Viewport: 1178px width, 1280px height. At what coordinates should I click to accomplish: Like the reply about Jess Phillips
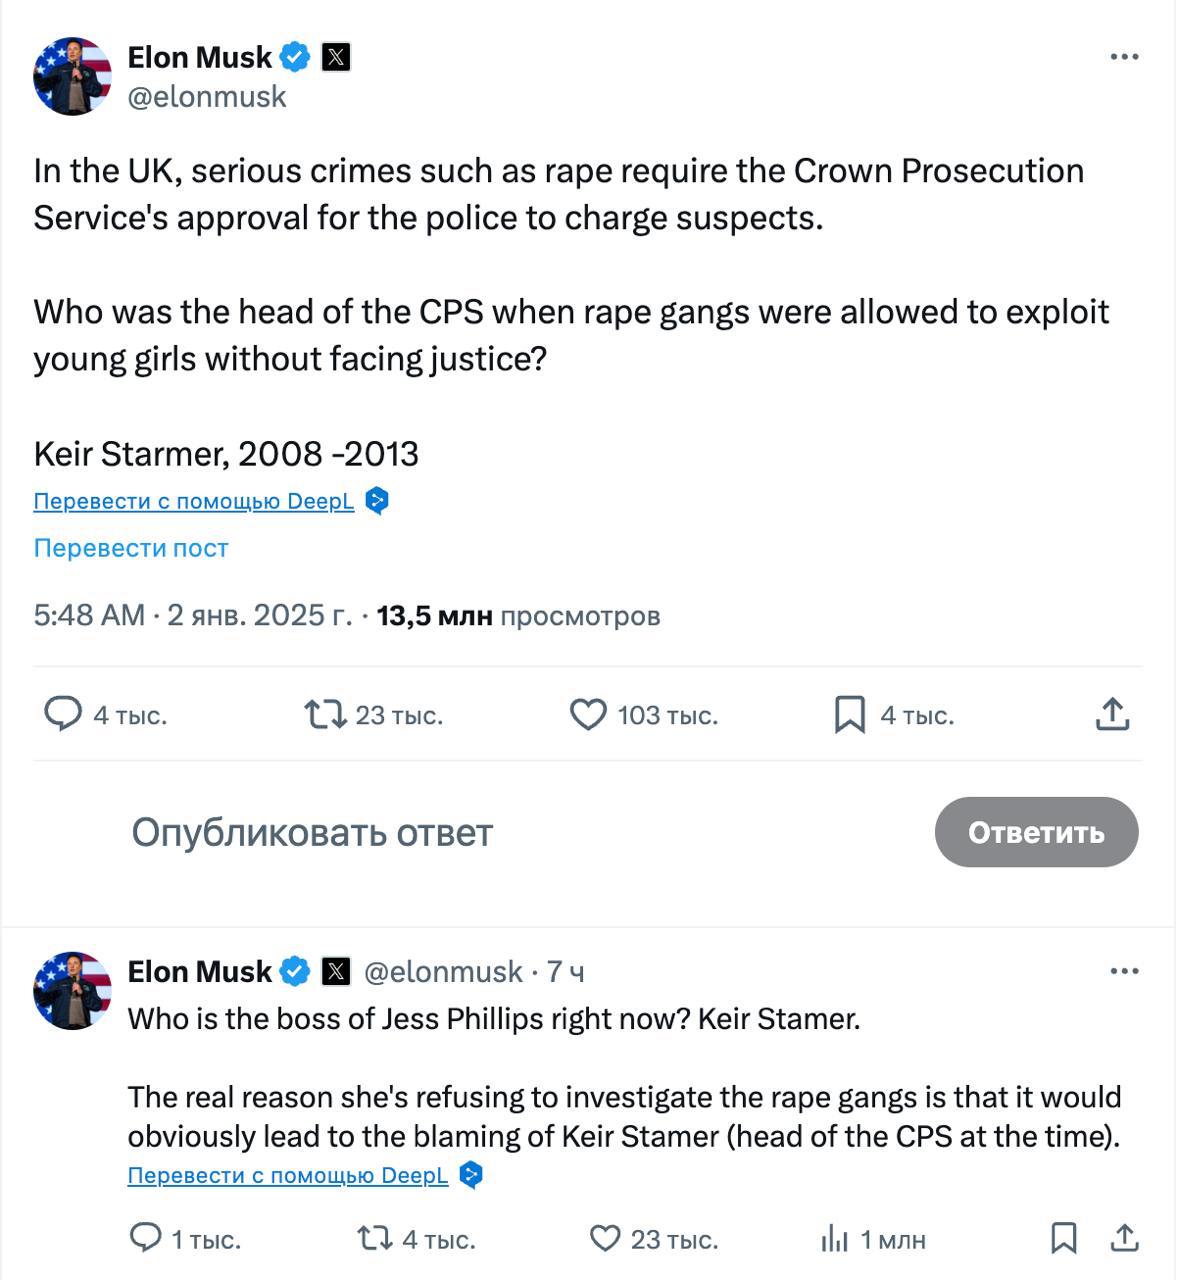(x=605, y=1239)
